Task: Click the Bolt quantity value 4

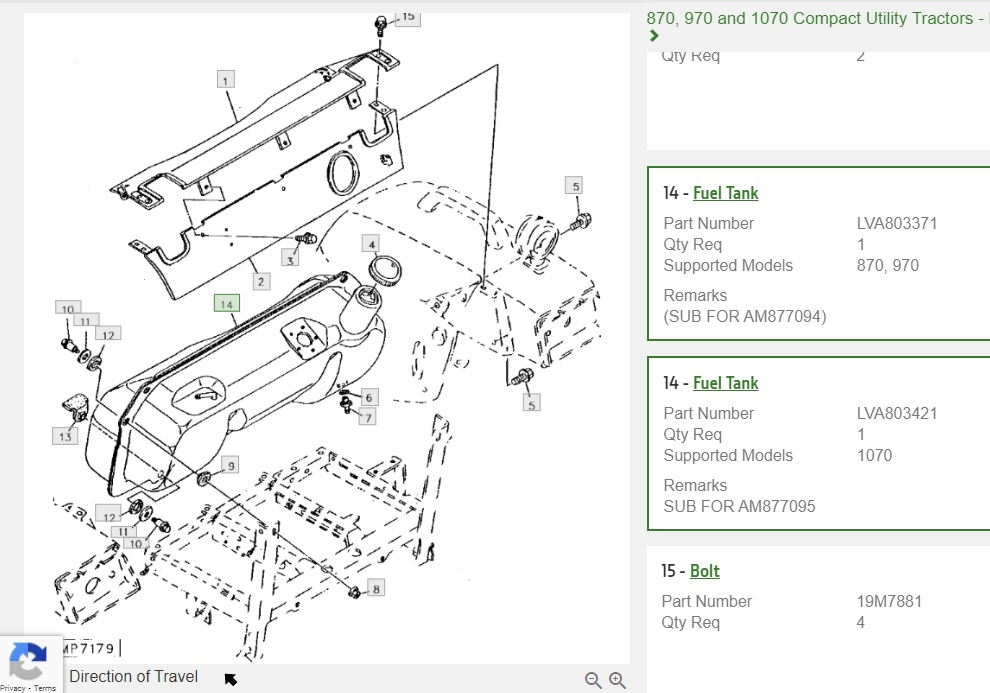Action: [x=861, y=623]
